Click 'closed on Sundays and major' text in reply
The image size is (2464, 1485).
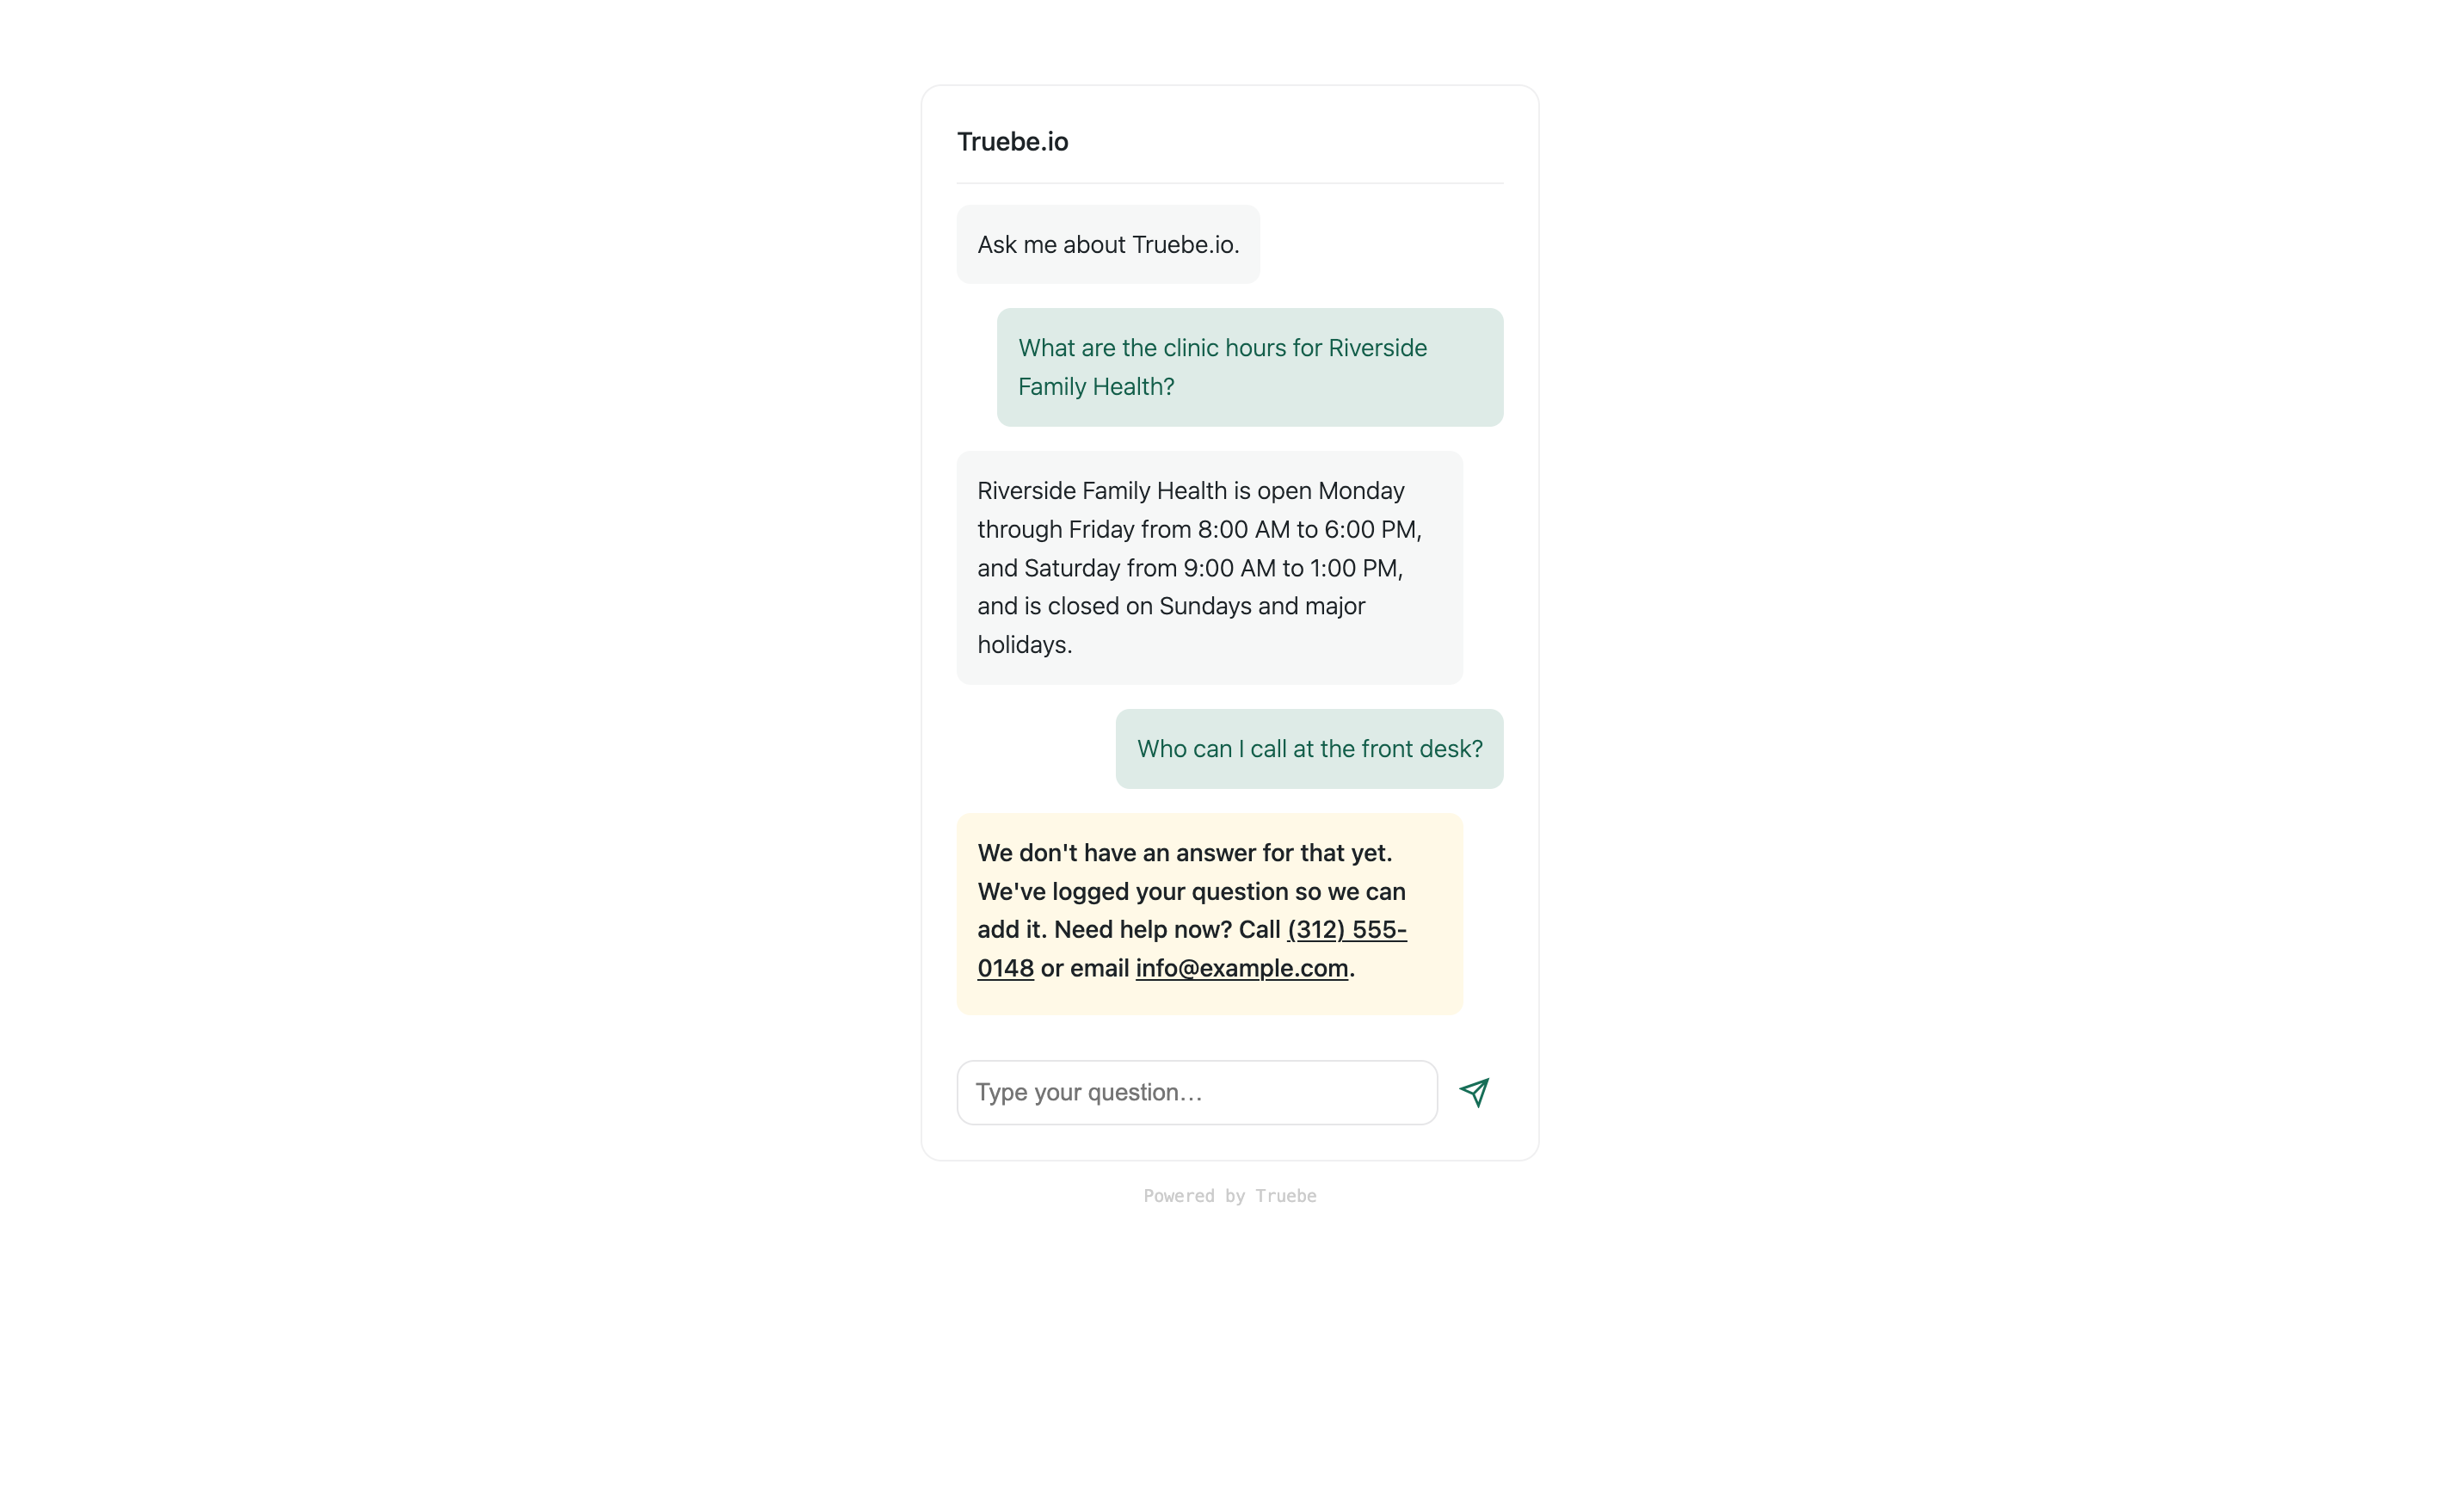pos(1206,606)
